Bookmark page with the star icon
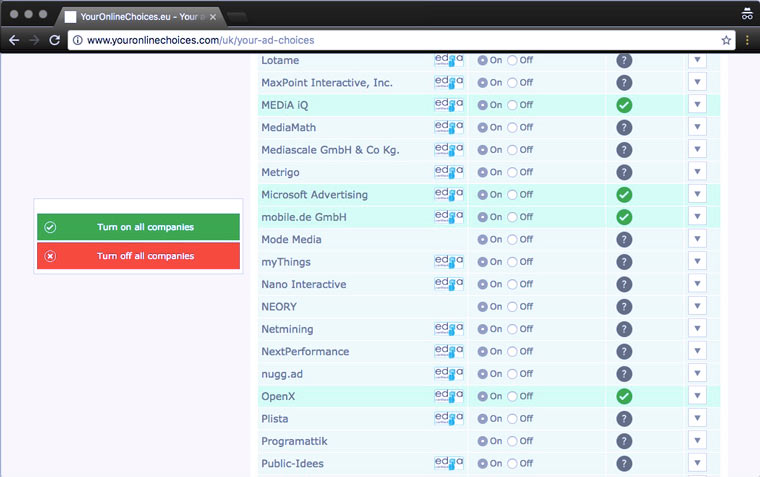This screenshot has height=477, width=760. 726,40
